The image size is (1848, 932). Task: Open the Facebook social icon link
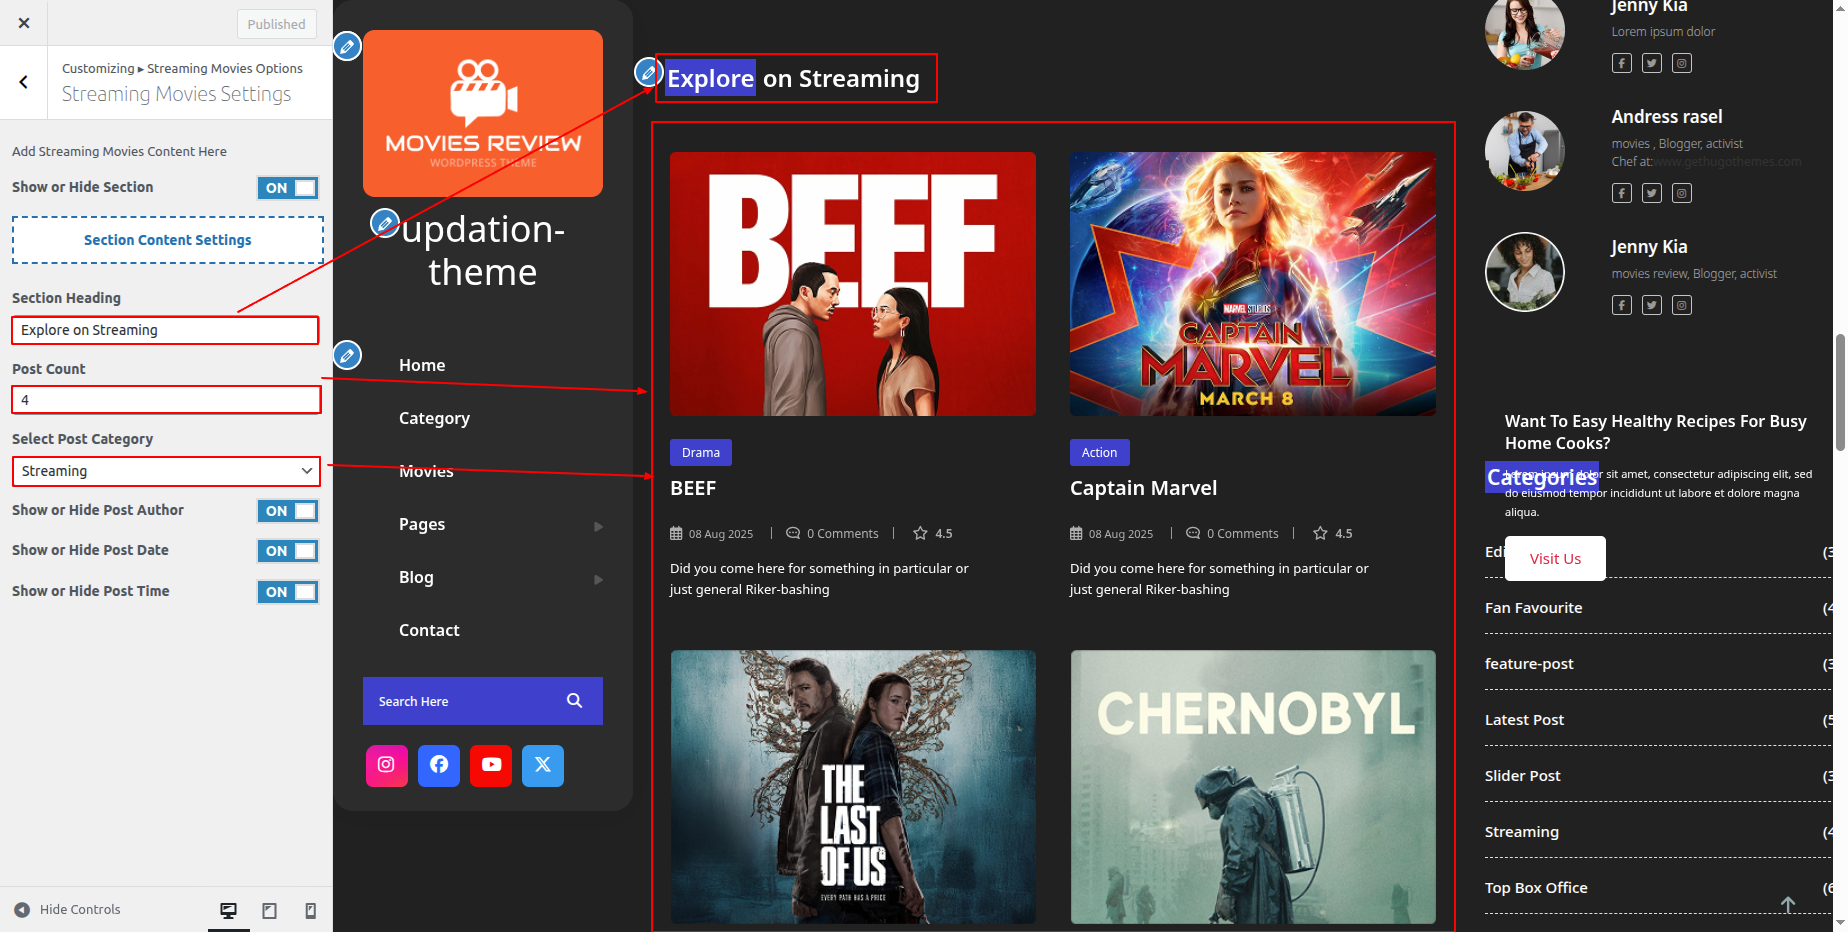click(438, 765)
